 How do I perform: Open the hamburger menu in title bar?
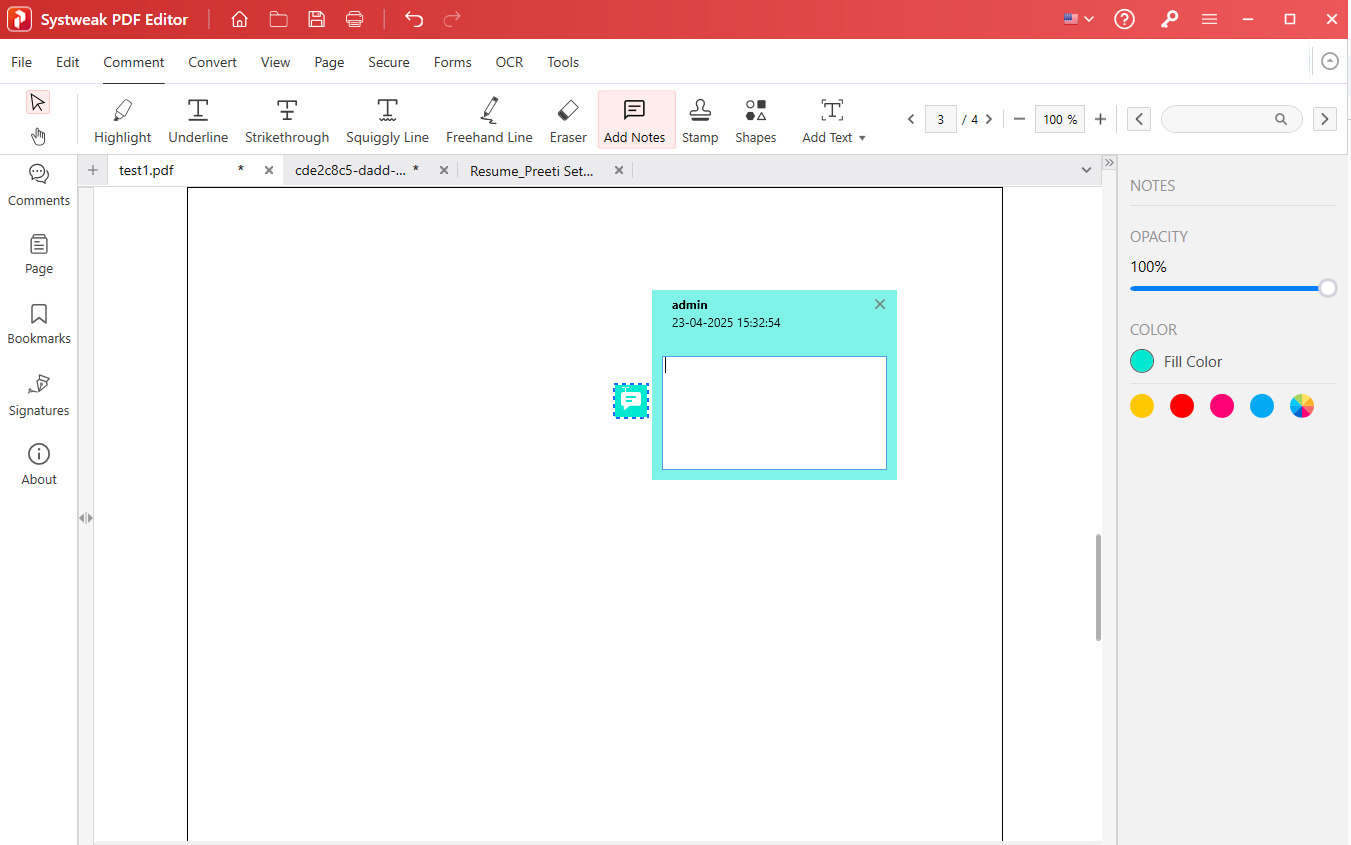(1209, 19)
